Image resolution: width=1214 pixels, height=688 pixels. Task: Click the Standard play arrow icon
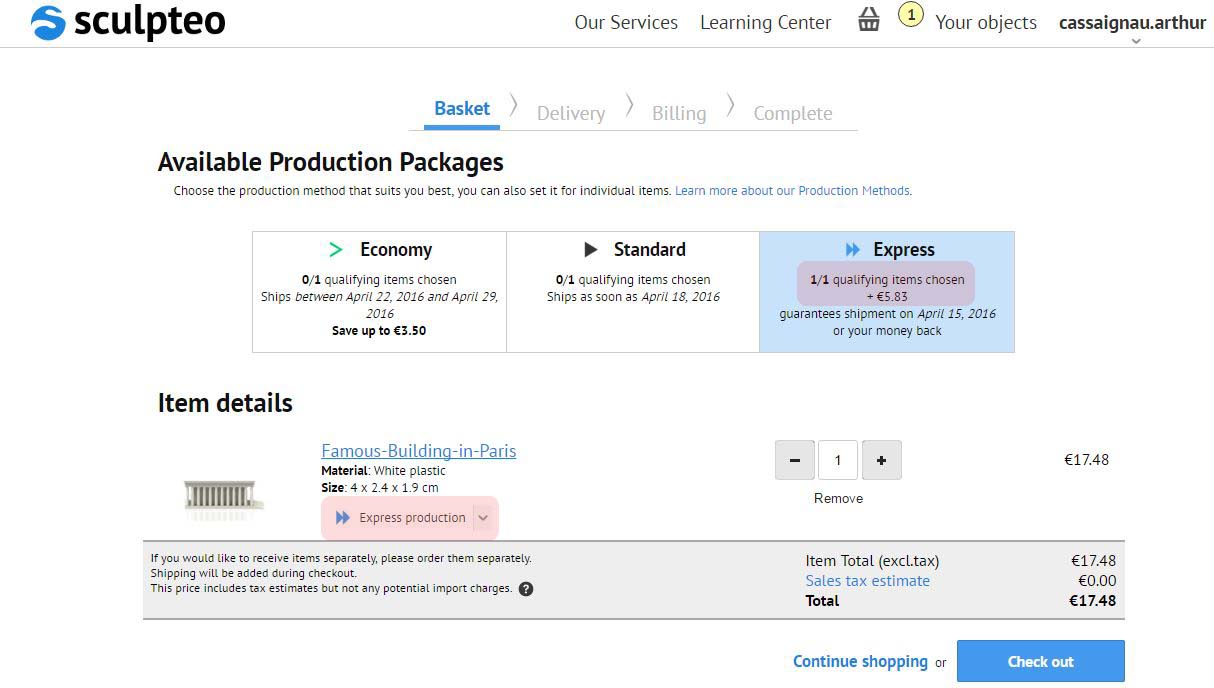click(x=591, y=250)
